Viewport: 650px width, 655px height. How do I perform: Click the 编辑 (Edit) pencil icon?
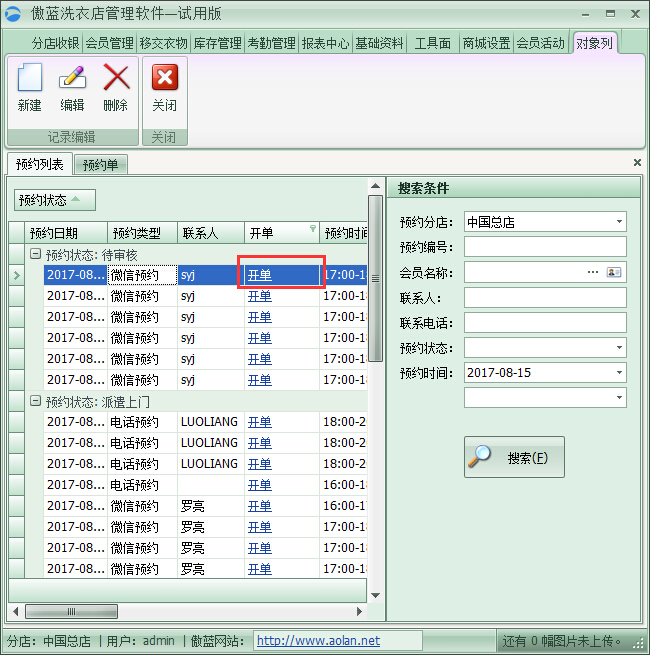[x=72, y=79]
